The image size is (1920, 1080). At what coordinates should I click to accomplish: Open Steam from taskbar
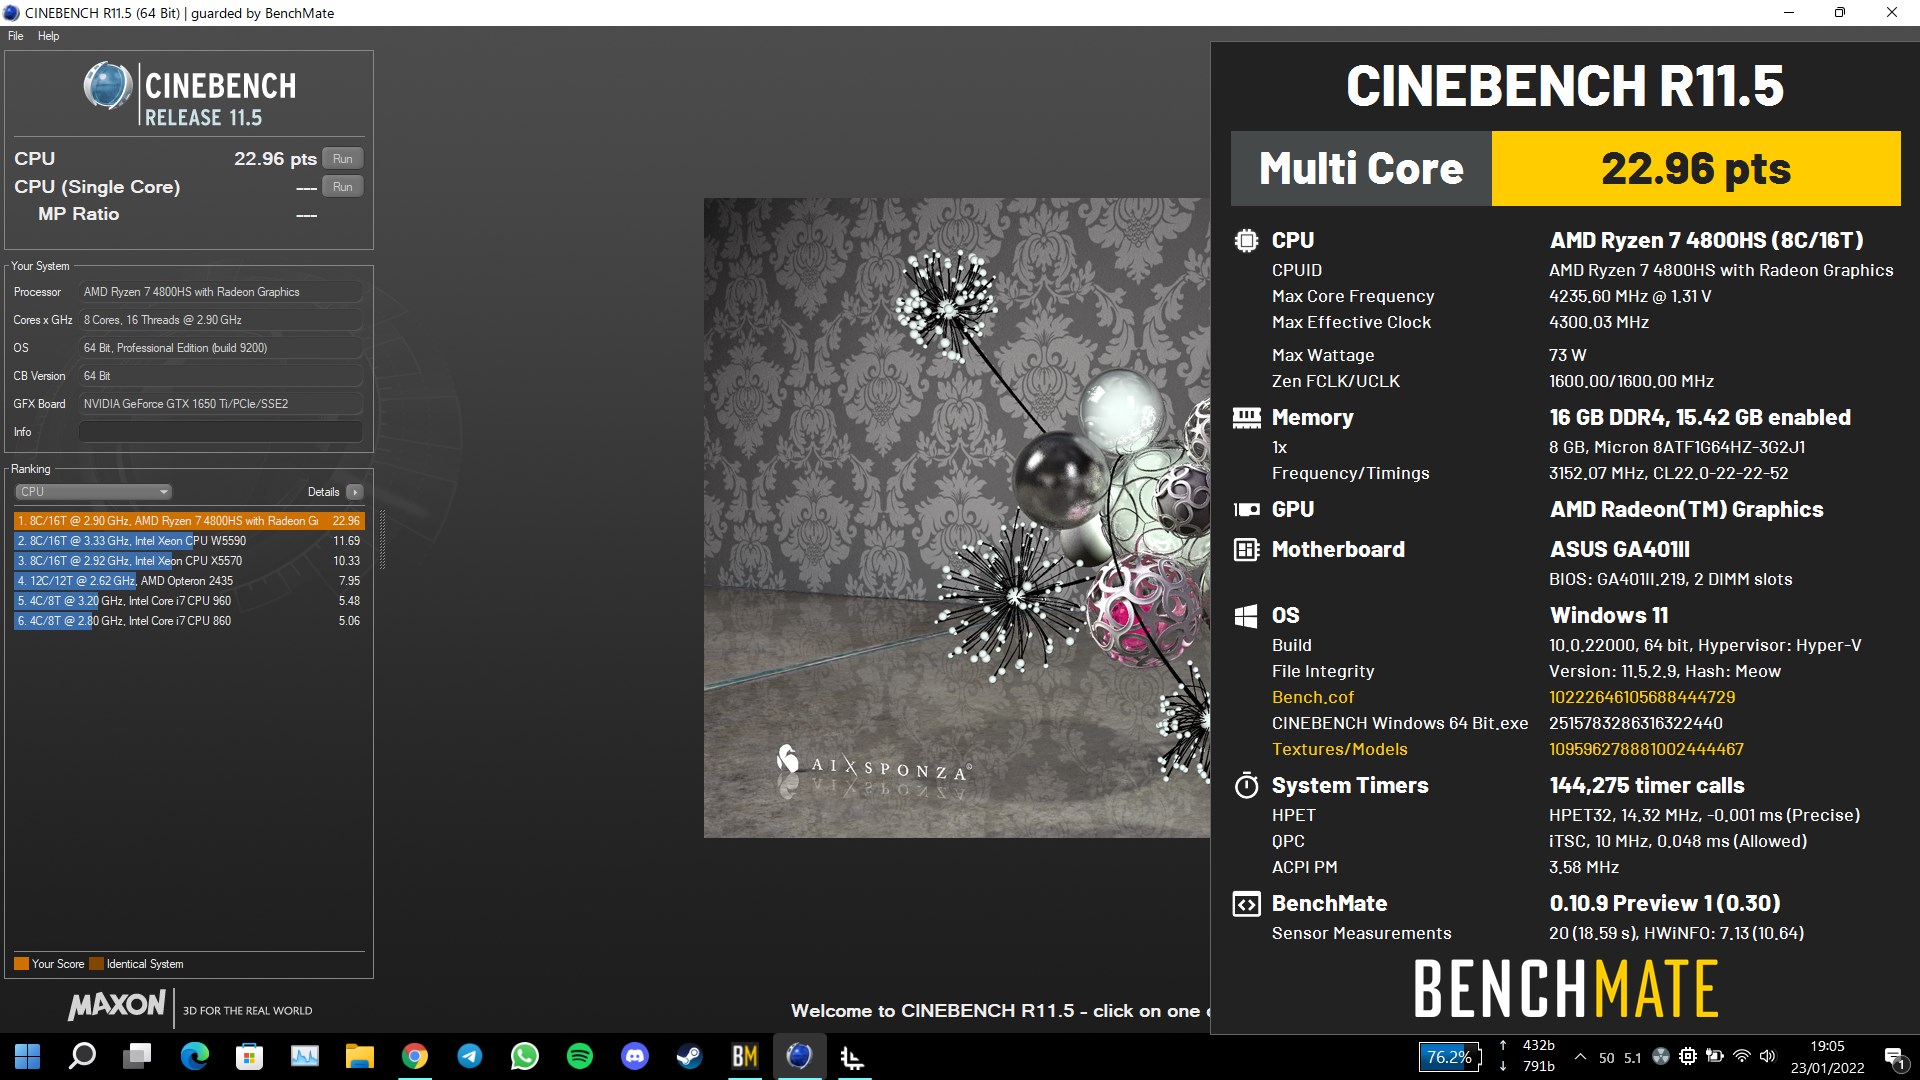tap(689, 1056)
